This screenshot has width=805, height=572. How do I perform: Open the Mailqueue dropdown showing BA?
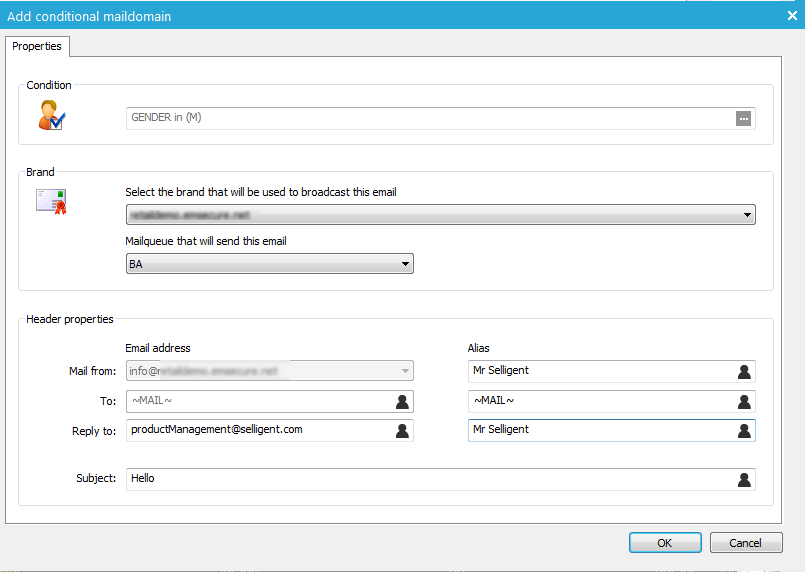(x=405, y=264)
